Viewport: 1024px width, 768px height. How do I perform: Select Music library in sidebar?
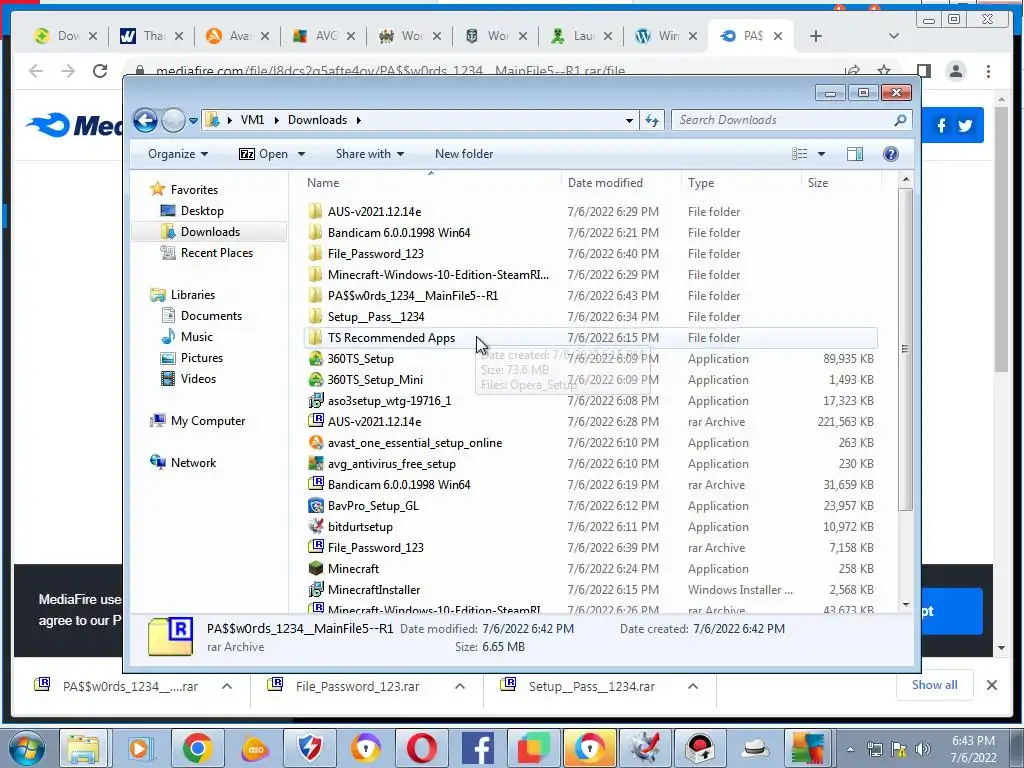point(187,336)
